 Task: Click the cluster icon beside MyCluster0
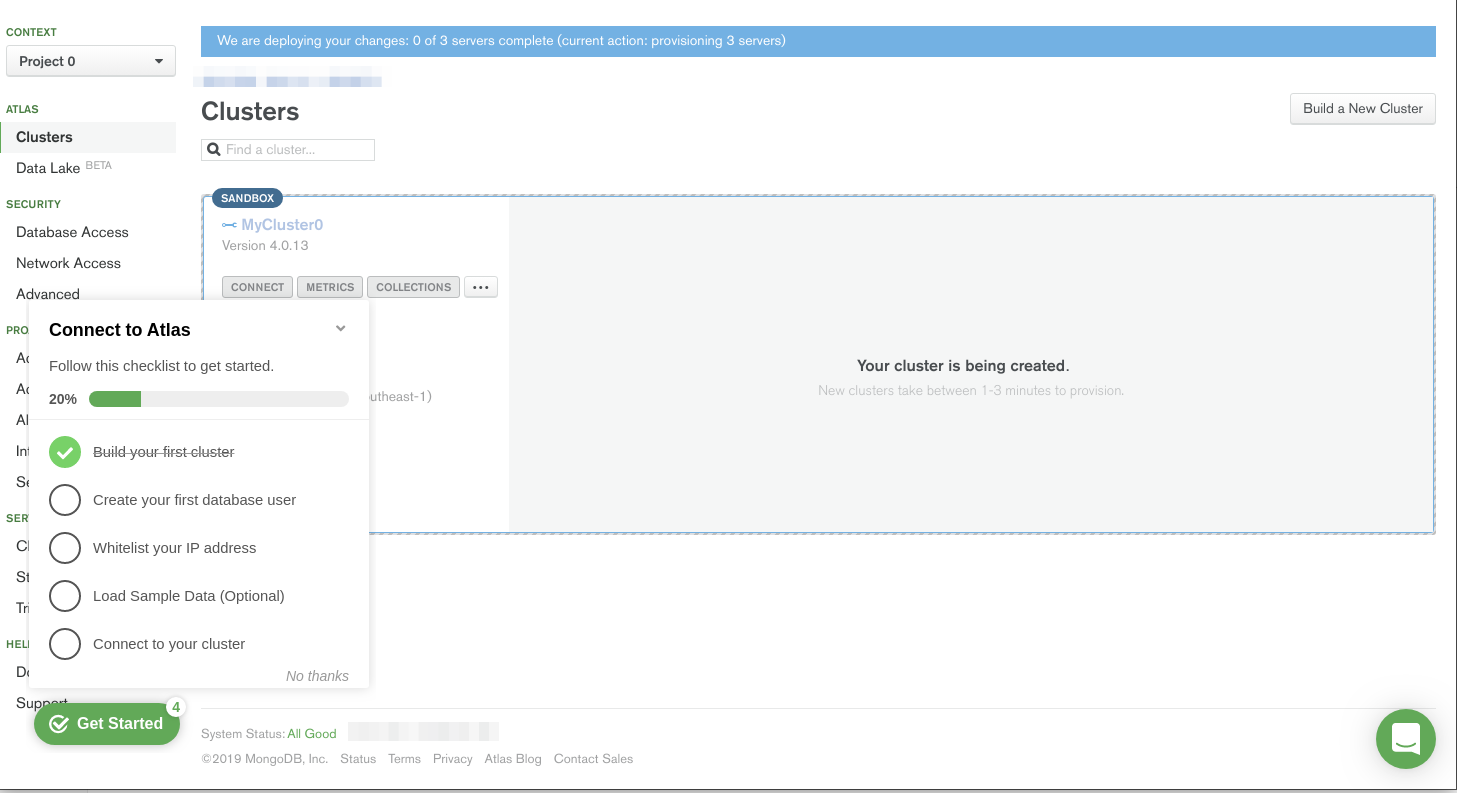pos(229,226)
